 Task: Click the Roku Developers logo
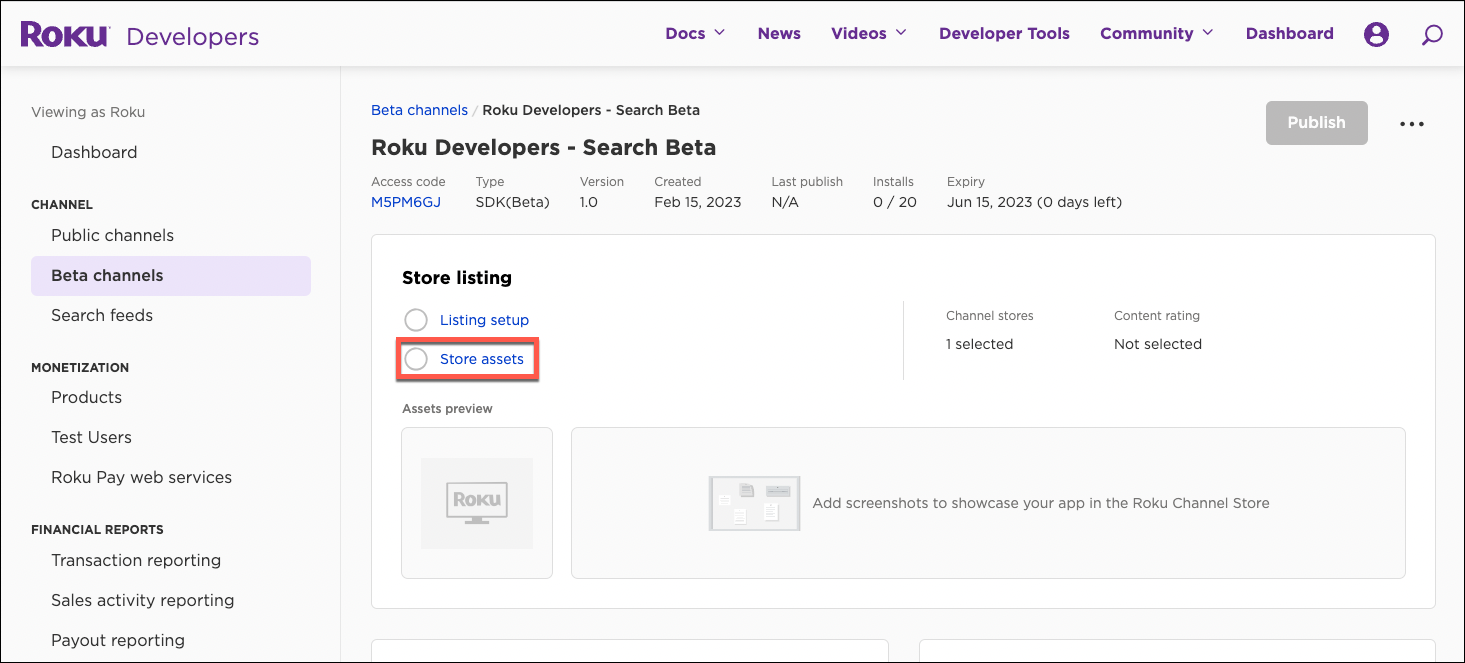point(139,35)
